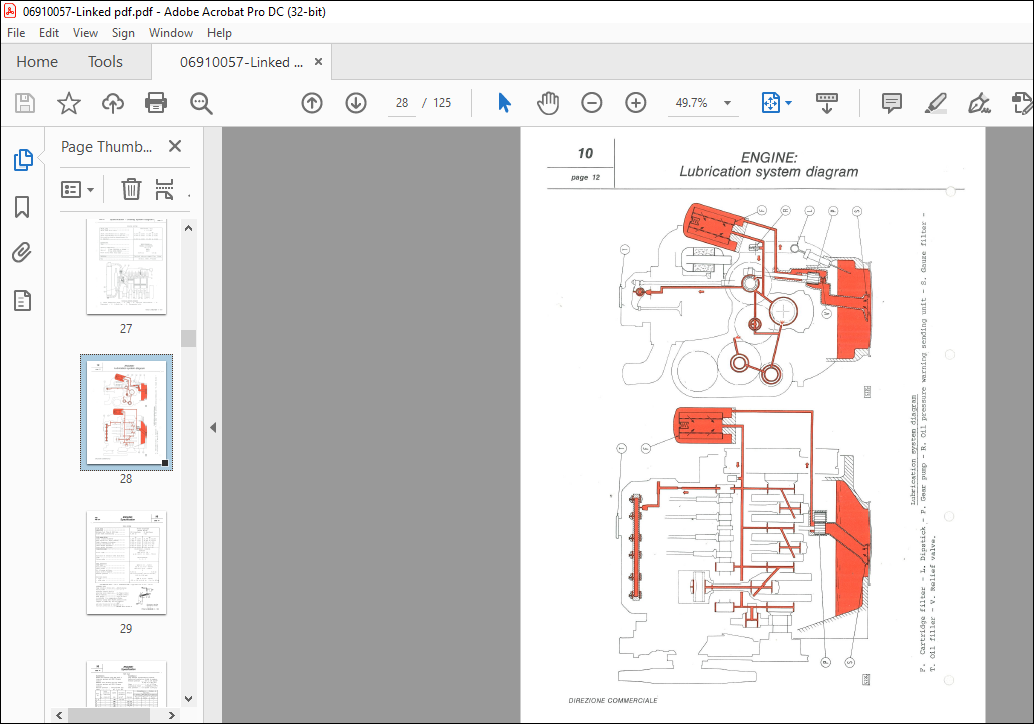This screenshot has height=724, width=1034.
Task: Open thumbnail options dropdown menu
Action: tap(77, 189)
